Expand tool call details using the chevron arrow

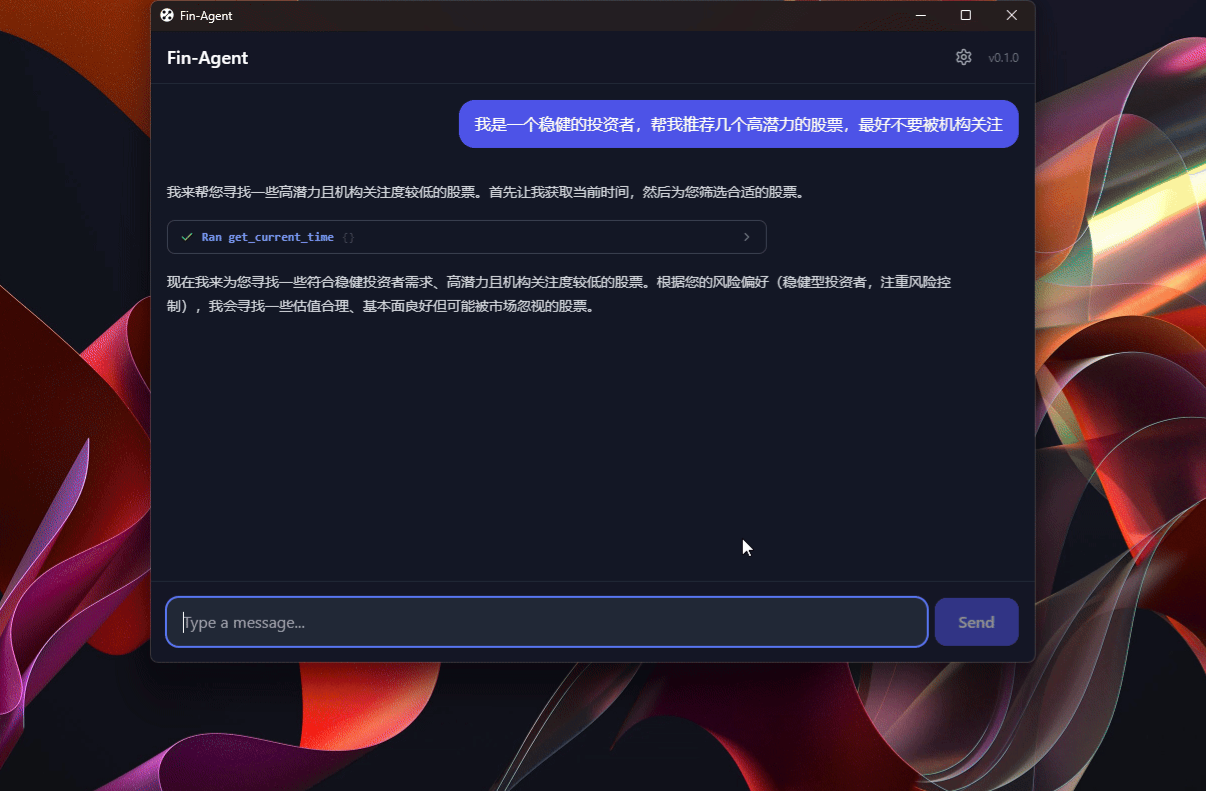coord(746,237)
